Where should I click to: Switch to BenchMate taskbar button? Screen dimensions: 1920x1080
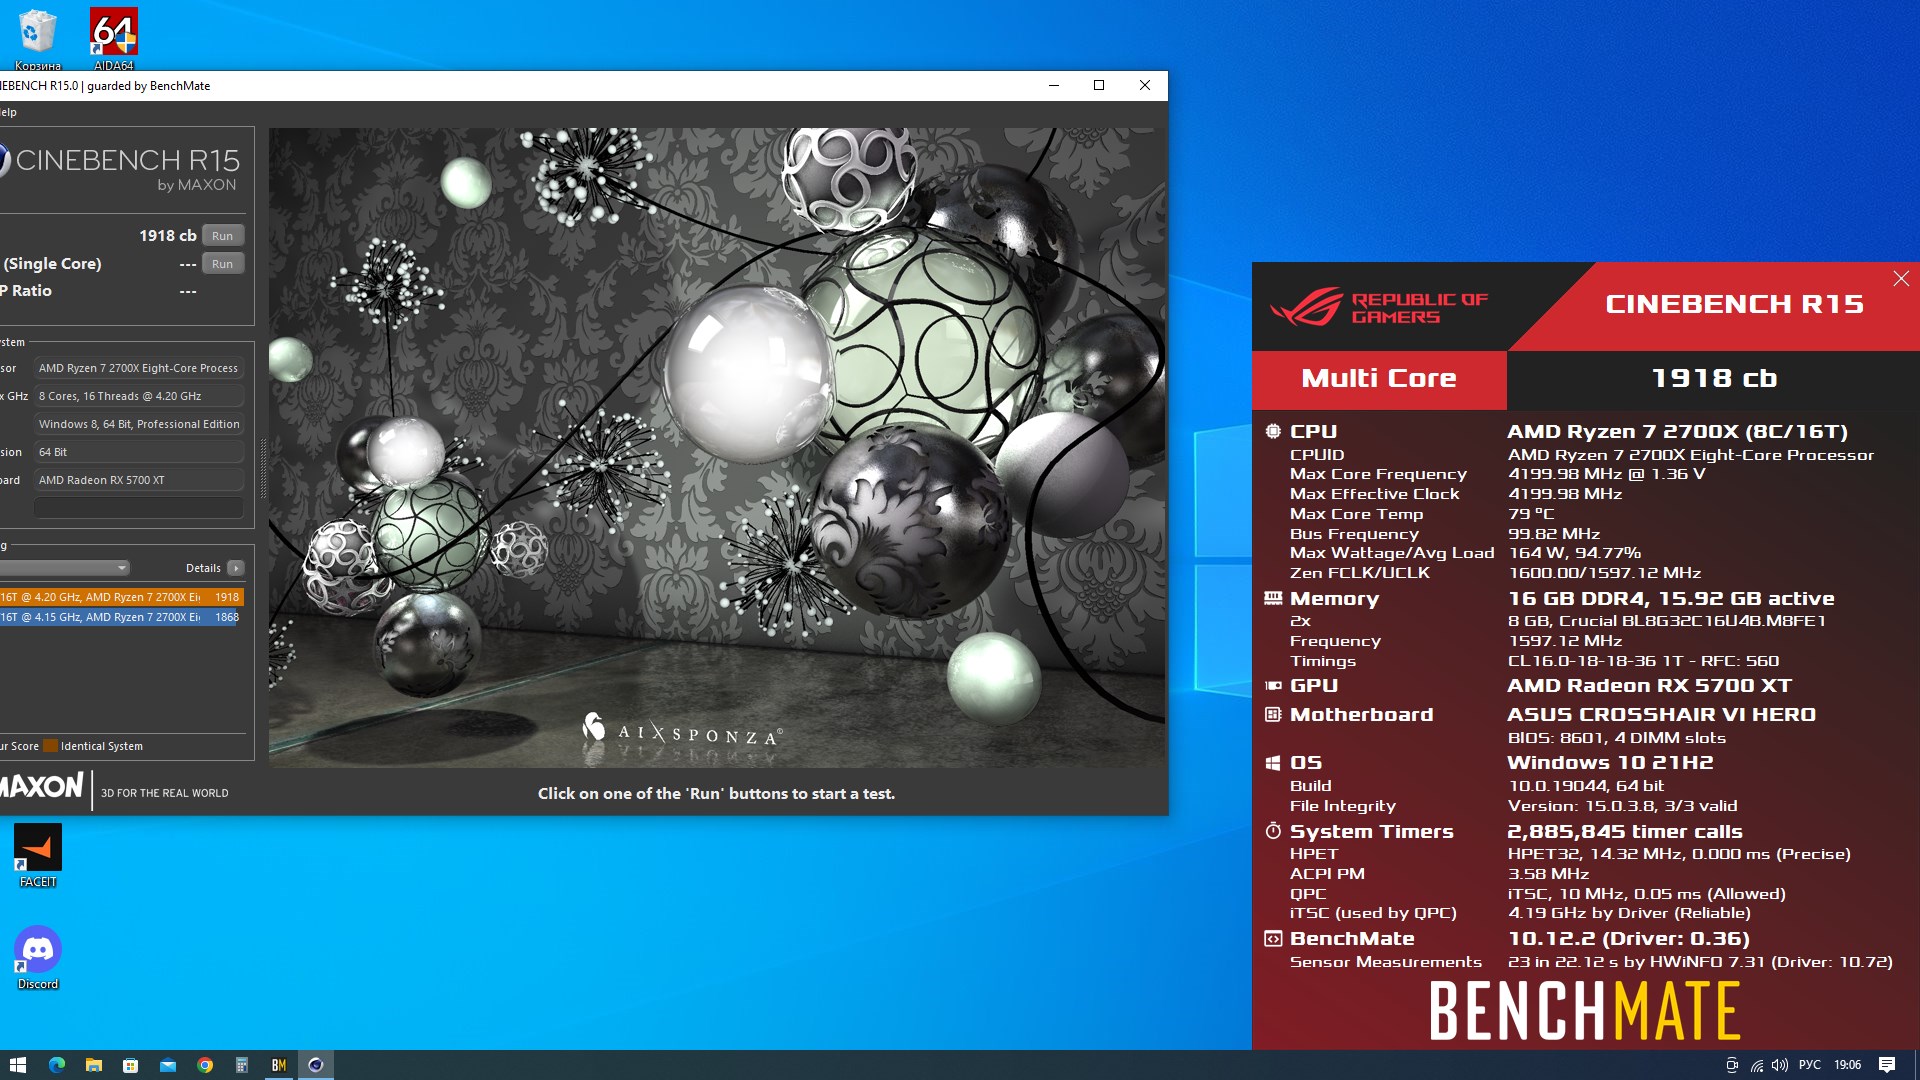coord(278,1065)
